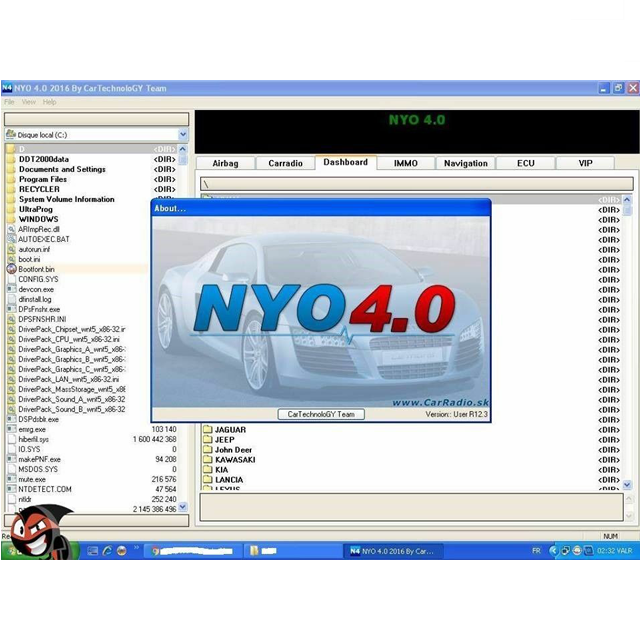Select the ARImpRec.dll file icon
Screen dimensions: 640x640
coord(11,229)
